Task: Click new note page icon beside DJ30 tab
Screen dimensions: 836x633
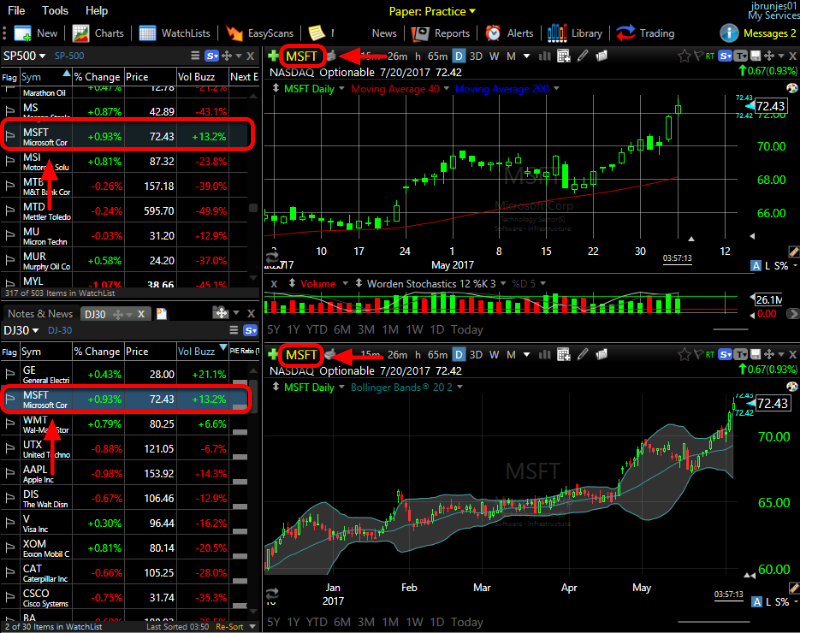Action: point(161,314)
